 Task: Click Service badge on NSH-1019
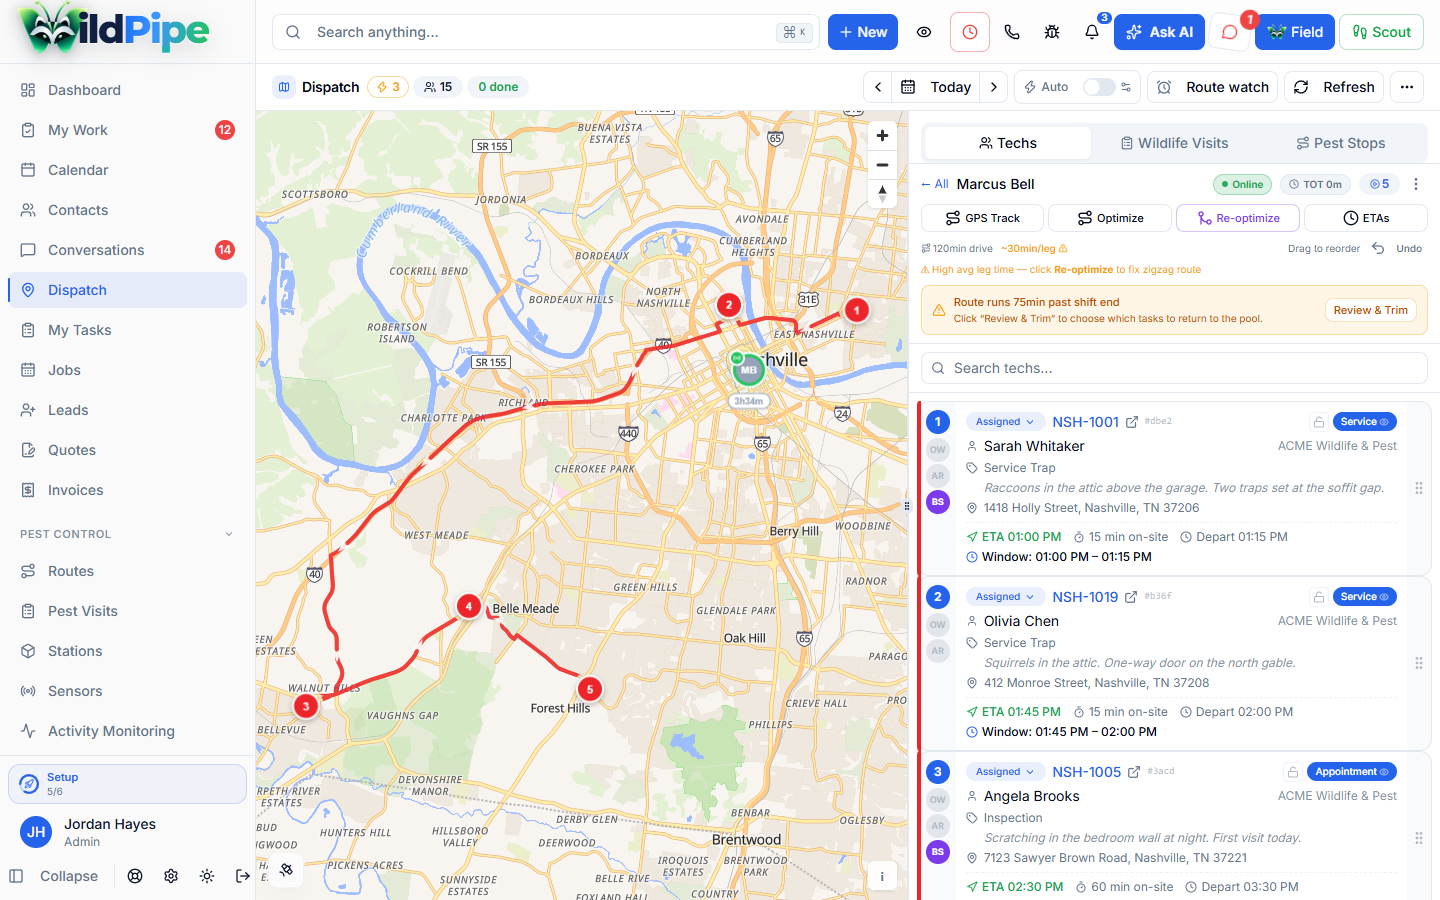[x=1364, y=597]
